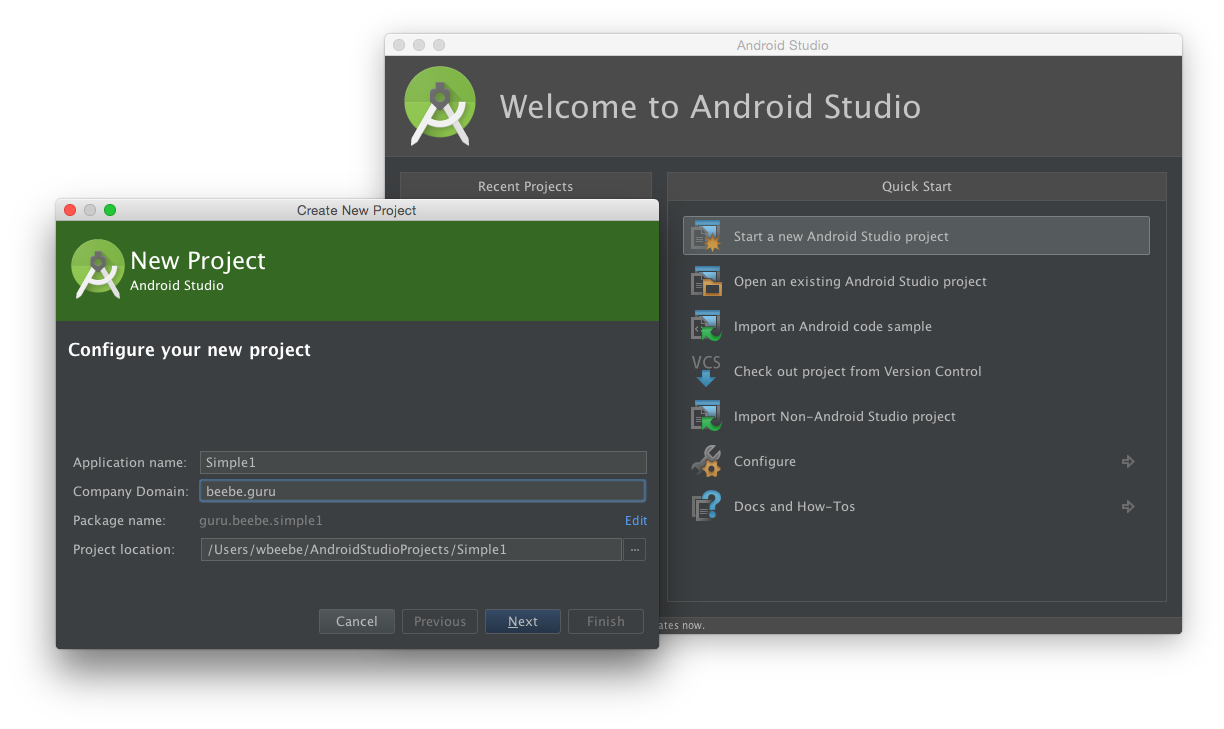Viewport: 1224px width, 729px height.
Task: Click the Android Studio logo in the New Project header
Action: point(97,269)
